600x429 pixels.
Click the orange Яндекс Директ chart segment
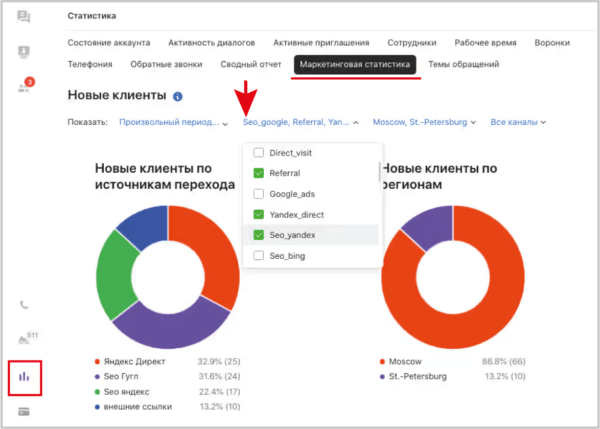pyautogui.click(x=214, y=249)
